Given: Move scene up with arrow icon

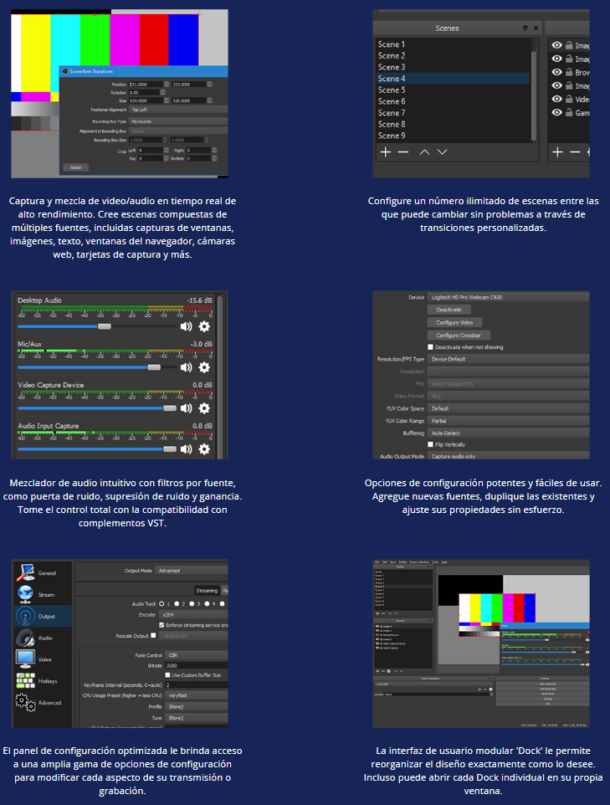Looking at the screenshot, I should click(424, 152).
